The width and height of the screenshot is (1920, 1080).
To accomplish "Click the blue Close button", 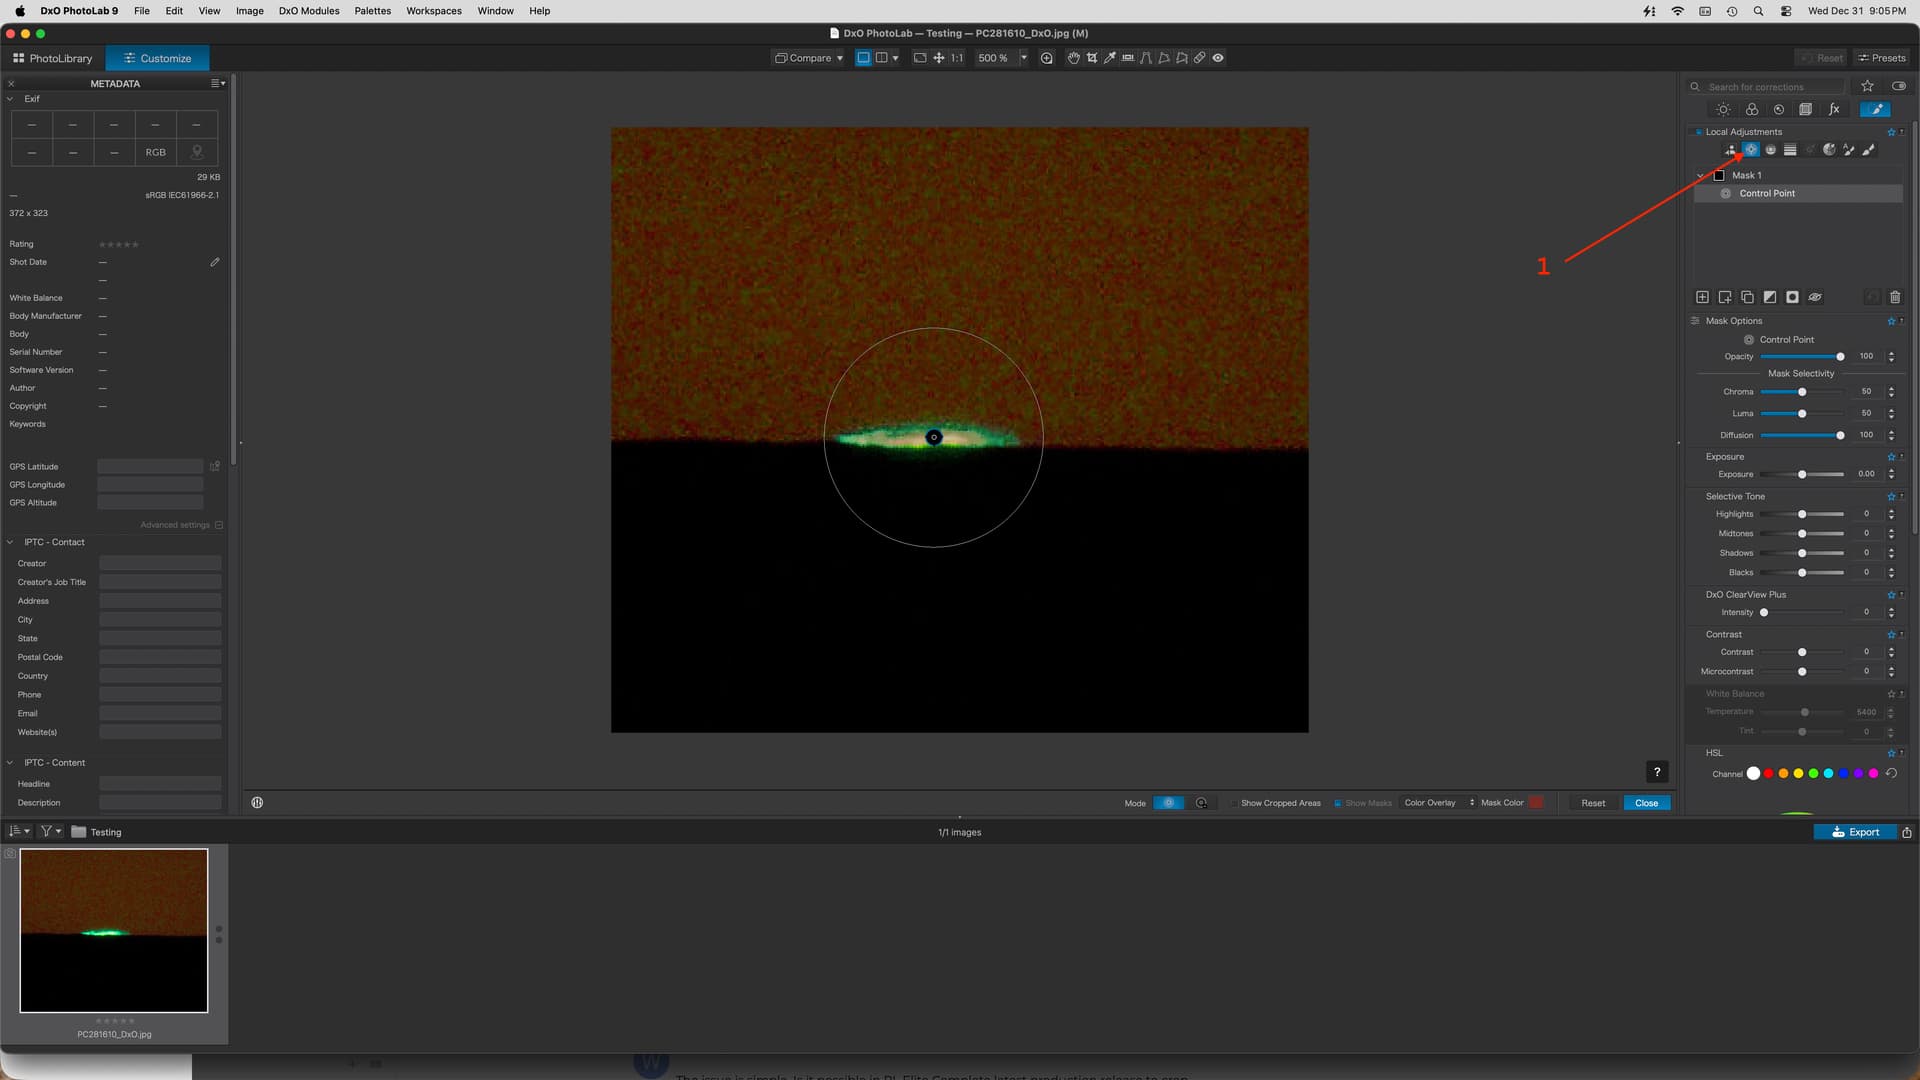I will pyautogui.click(x=1646, y=803).
